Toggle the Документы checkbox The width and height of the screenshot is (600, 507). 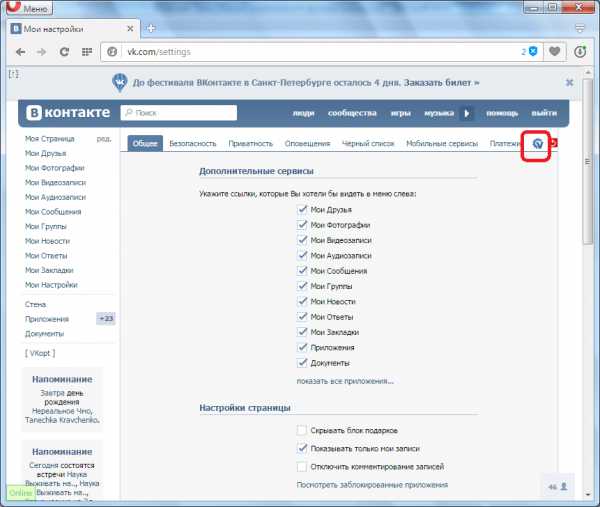click(302, 362)
